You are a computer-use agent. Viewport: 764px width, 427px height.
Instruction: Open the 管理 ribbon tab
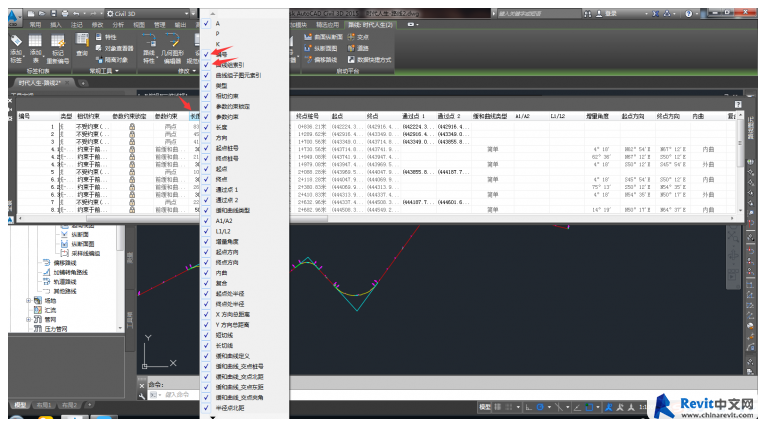click(x=159, y=25)
